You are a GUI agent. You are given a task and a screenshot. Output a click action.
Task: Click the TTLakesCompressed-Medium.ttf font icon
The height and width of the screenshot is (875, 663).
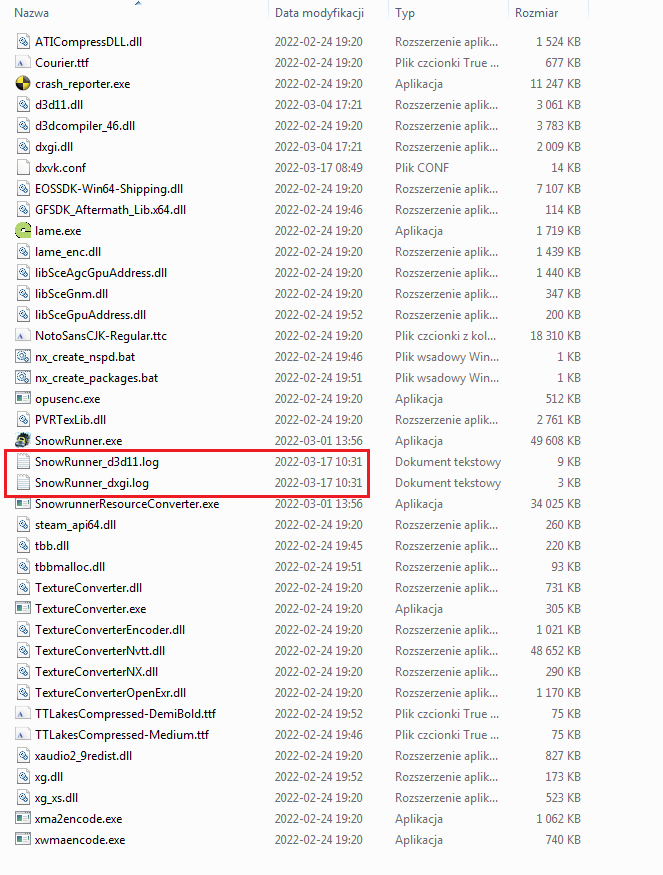(x=23, y=734)
